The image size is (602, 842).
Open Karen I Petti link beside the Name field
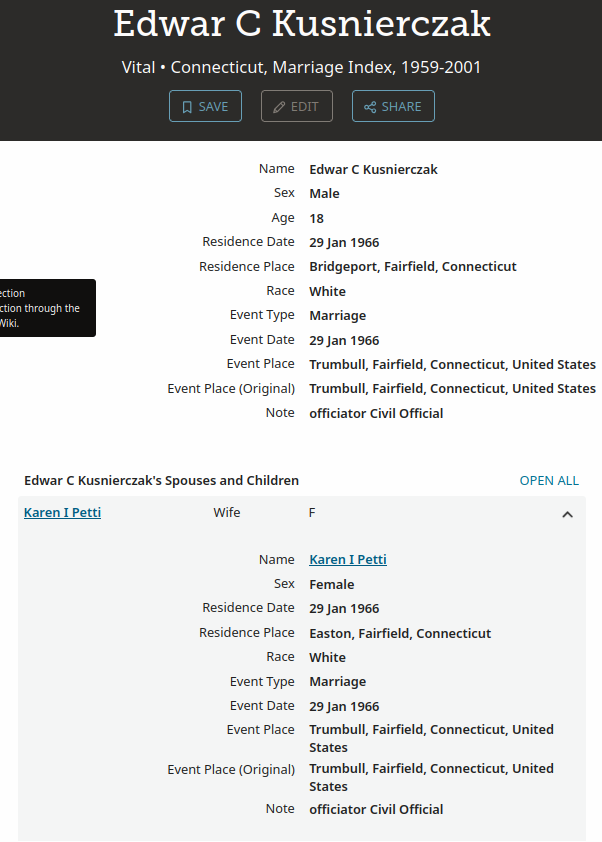348,560
